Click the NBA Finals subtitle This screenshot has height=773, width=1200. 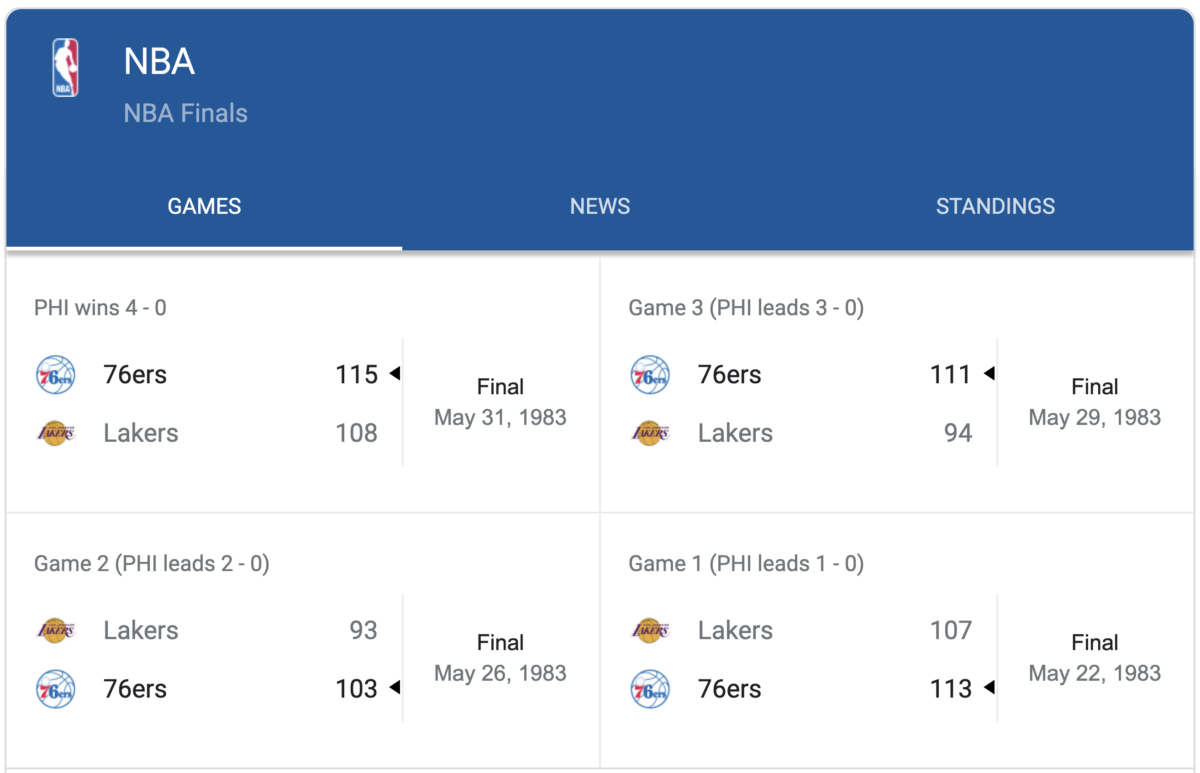coord(186,113)
